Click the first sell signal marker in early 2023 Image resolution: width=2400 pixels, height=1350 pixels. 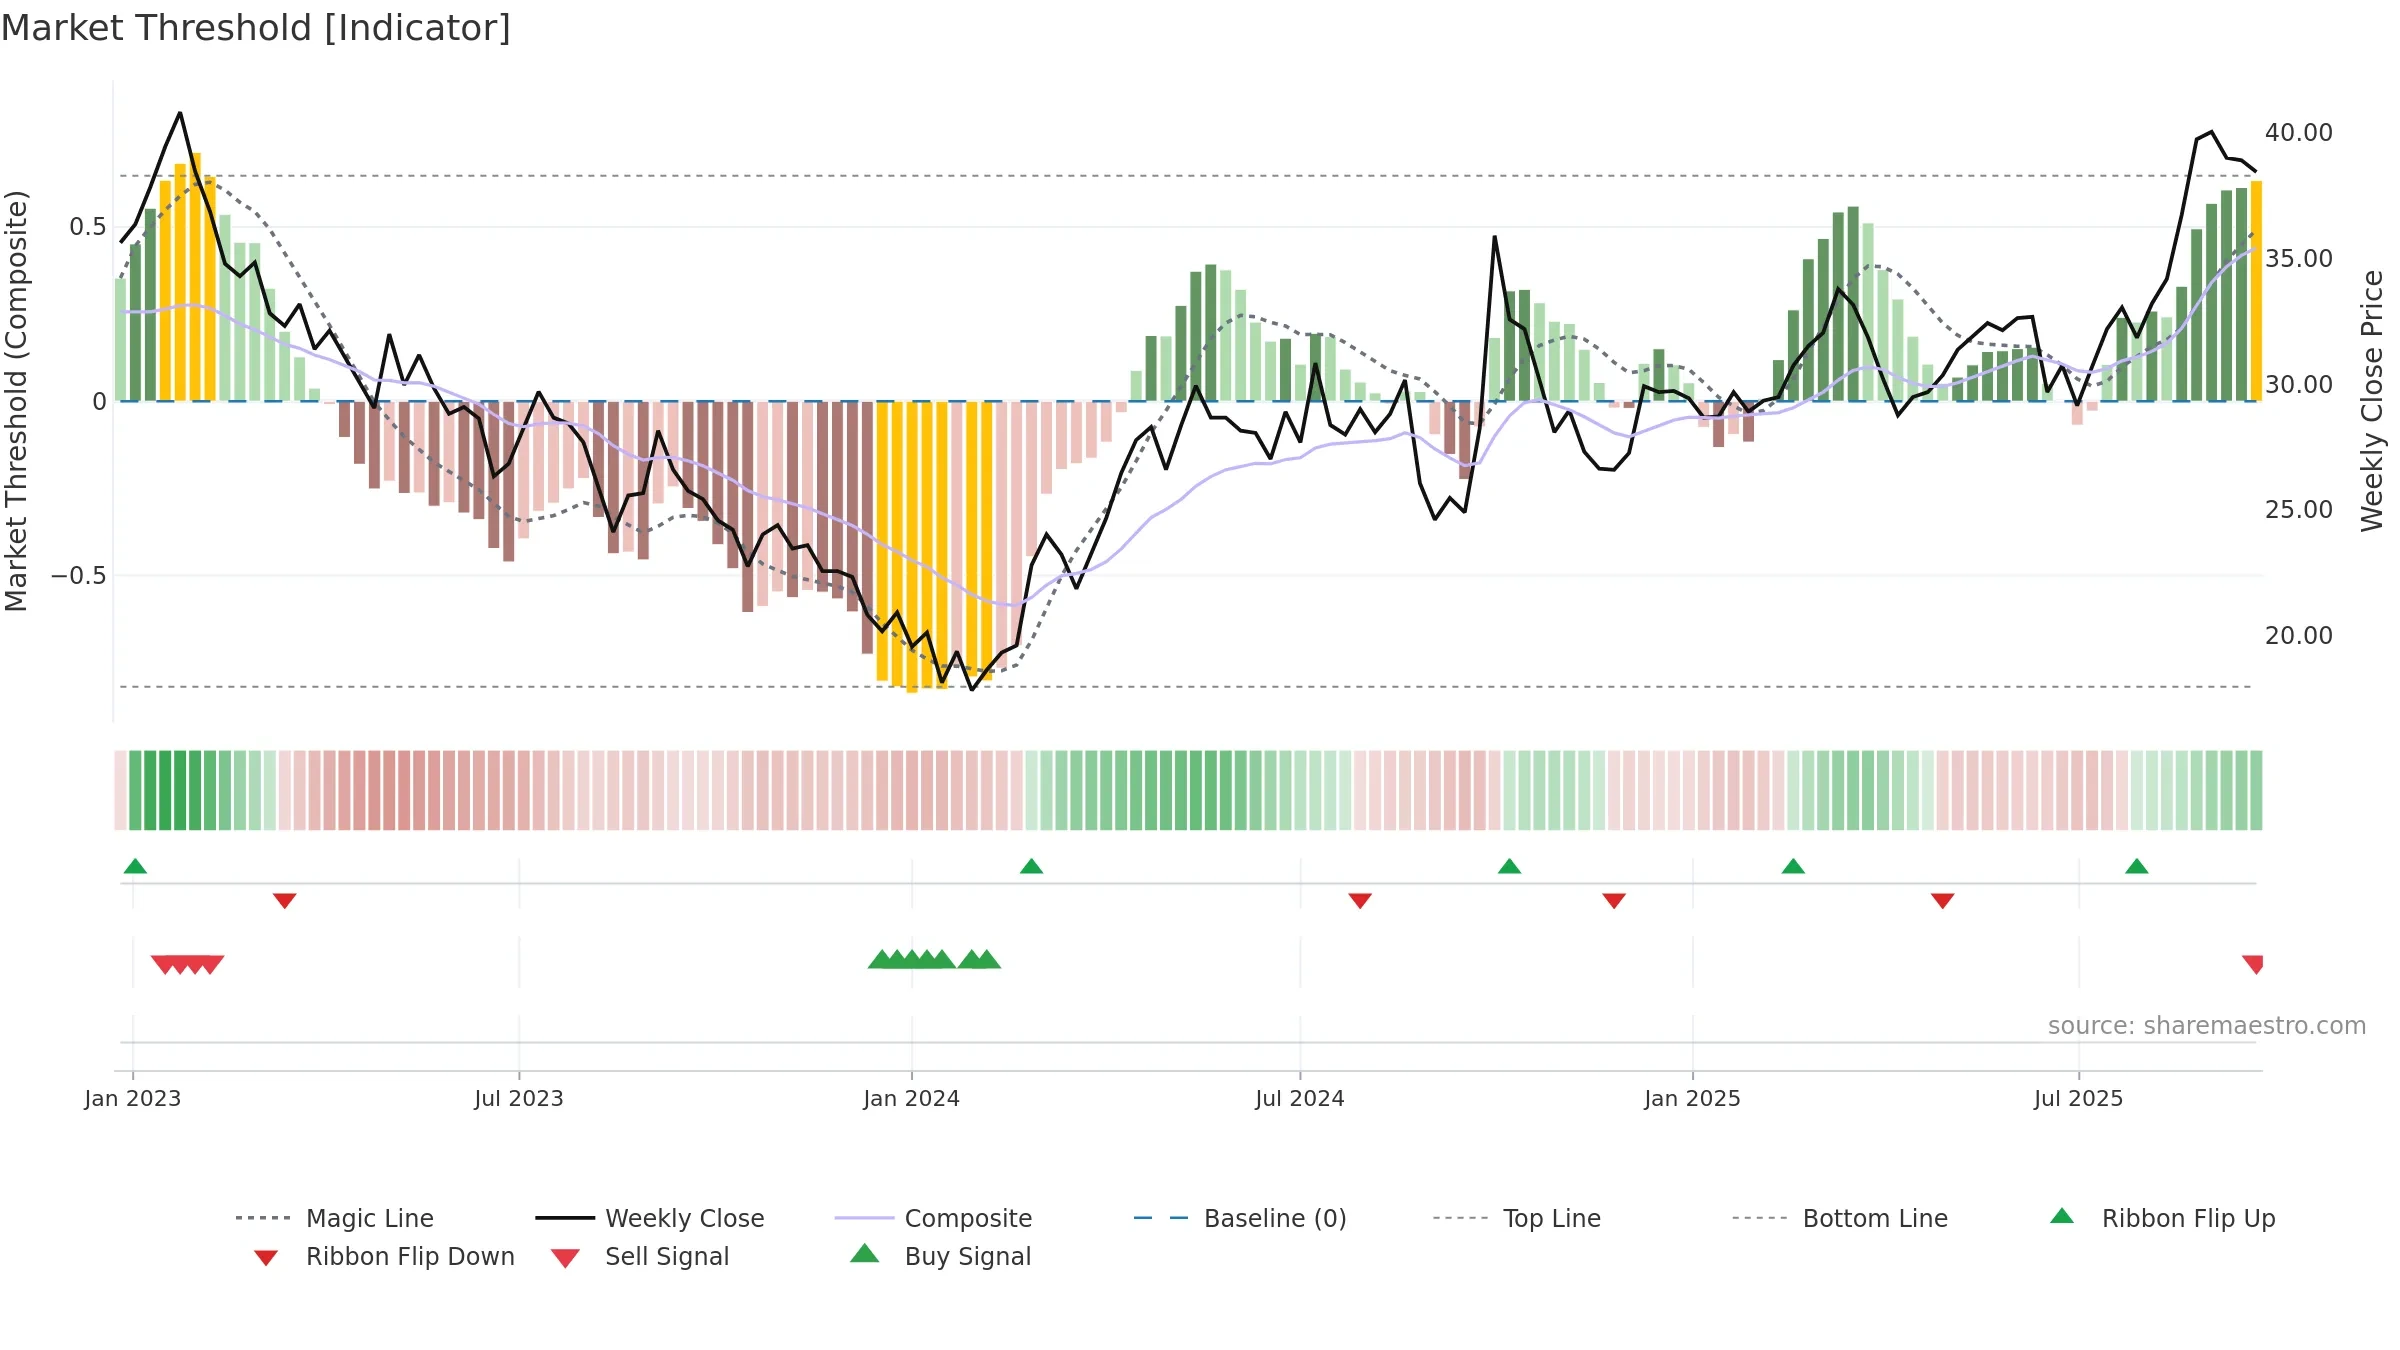[x=165, y=965]
